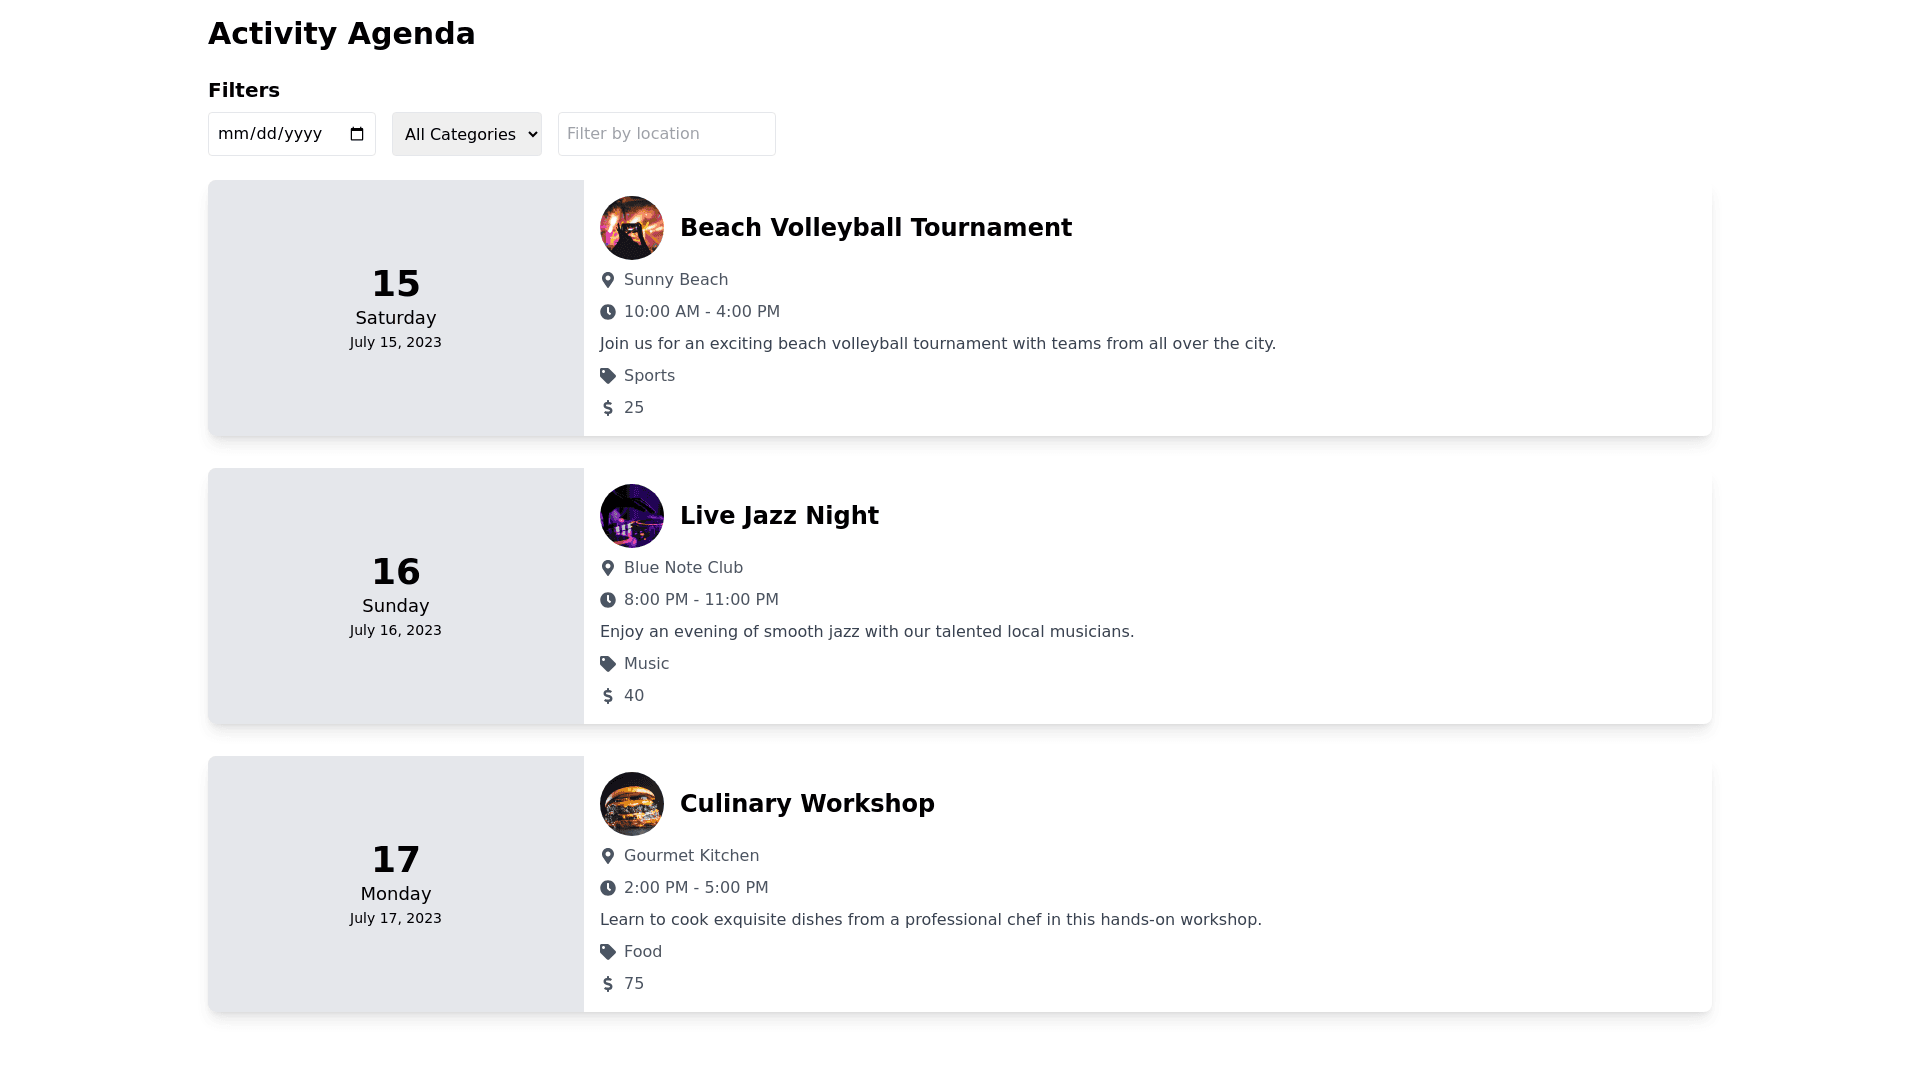The width and height of the screenshot is (1920, 1080).
Task: Click the tag icon beside Music
Action: pyautogui.click(x=608, y=664)
